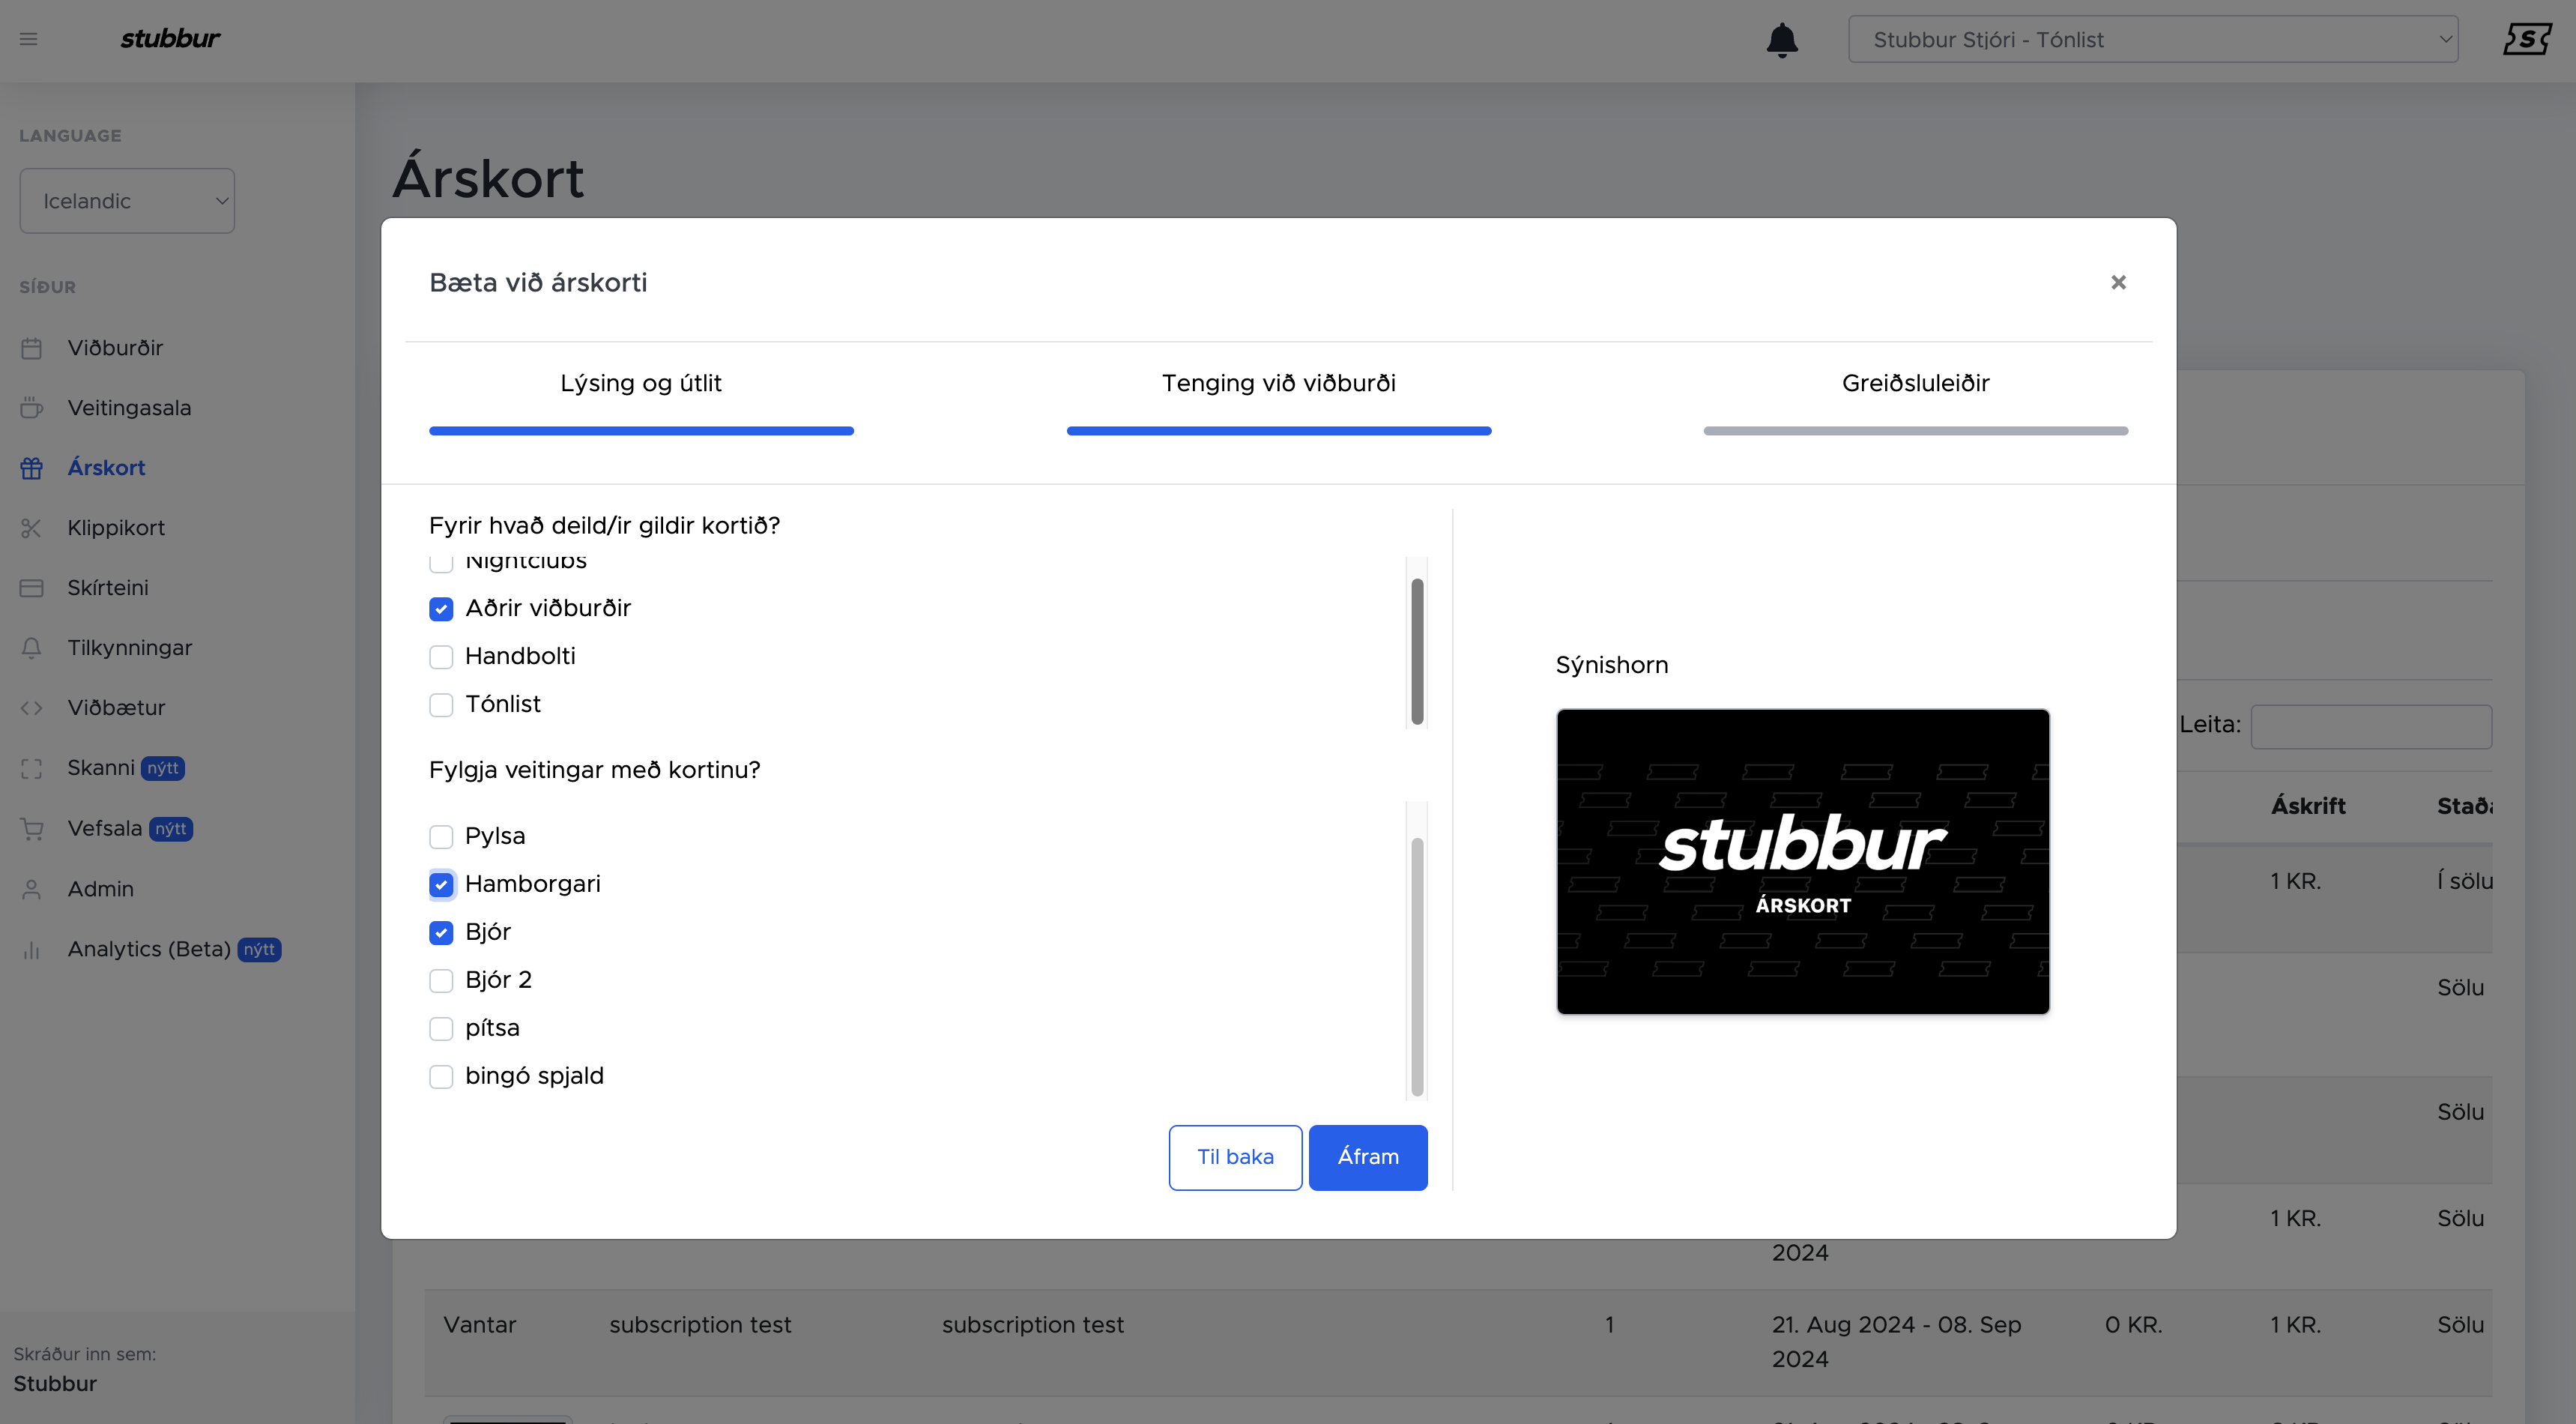2576x1424 pixels.
Task: Click the notification bell icon
Action: pyautogui.click(x=1782, y=40)
